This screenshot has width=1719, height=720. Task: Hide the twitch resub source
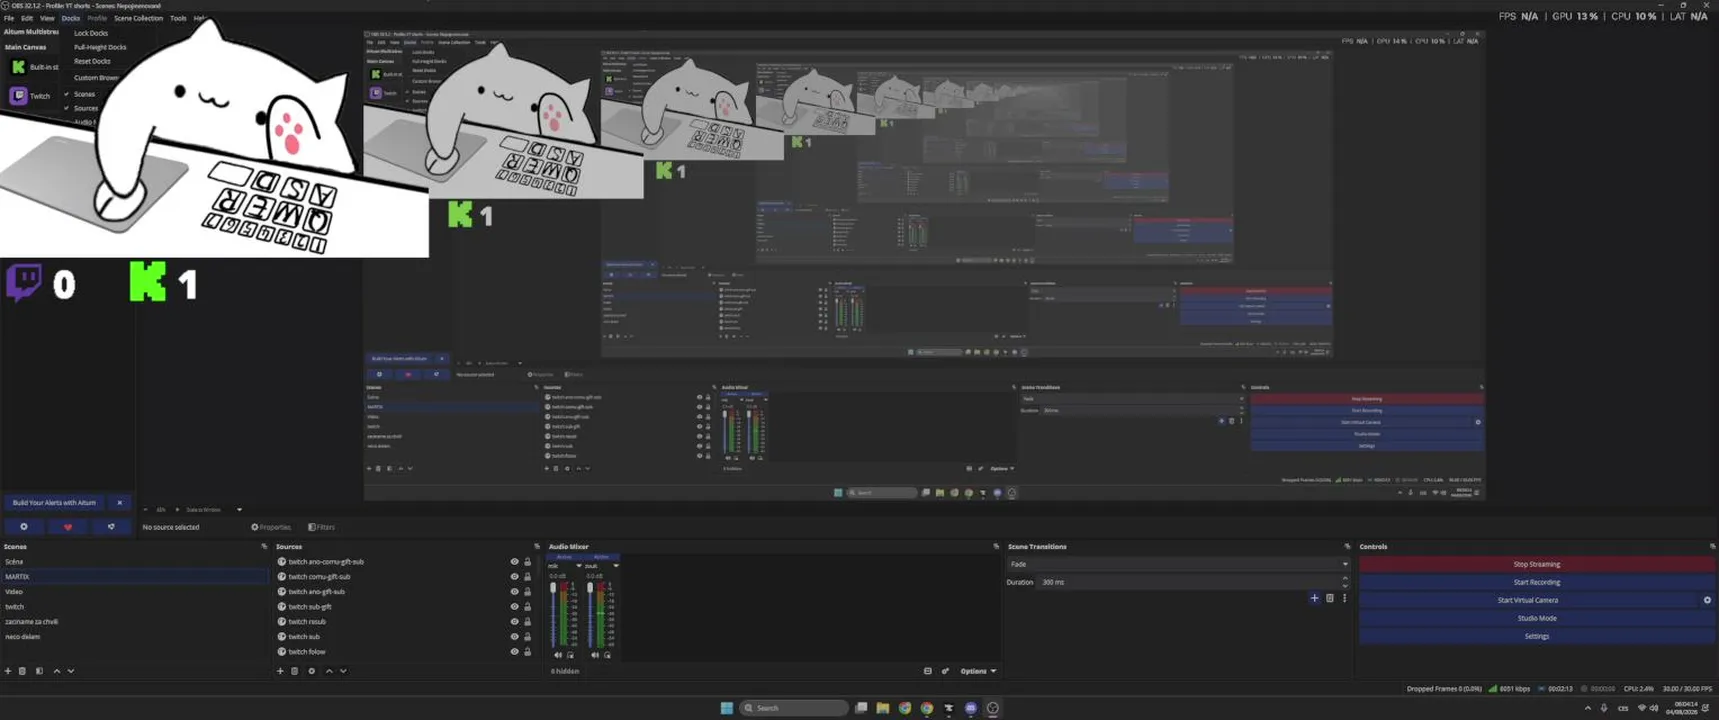pos(515,622)
